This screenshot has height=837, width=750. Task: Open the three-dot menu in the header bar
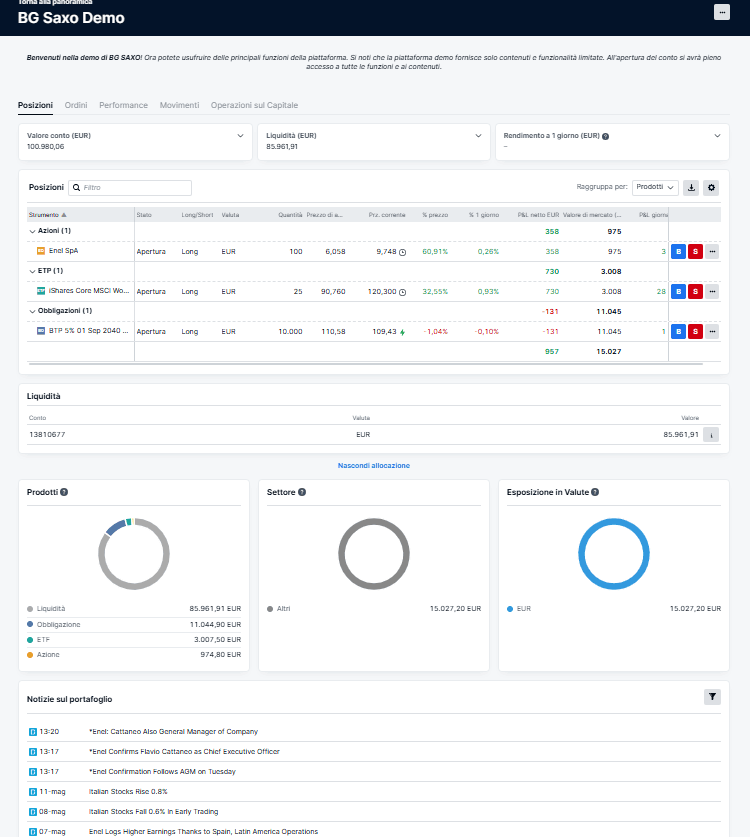pos(722,12)
